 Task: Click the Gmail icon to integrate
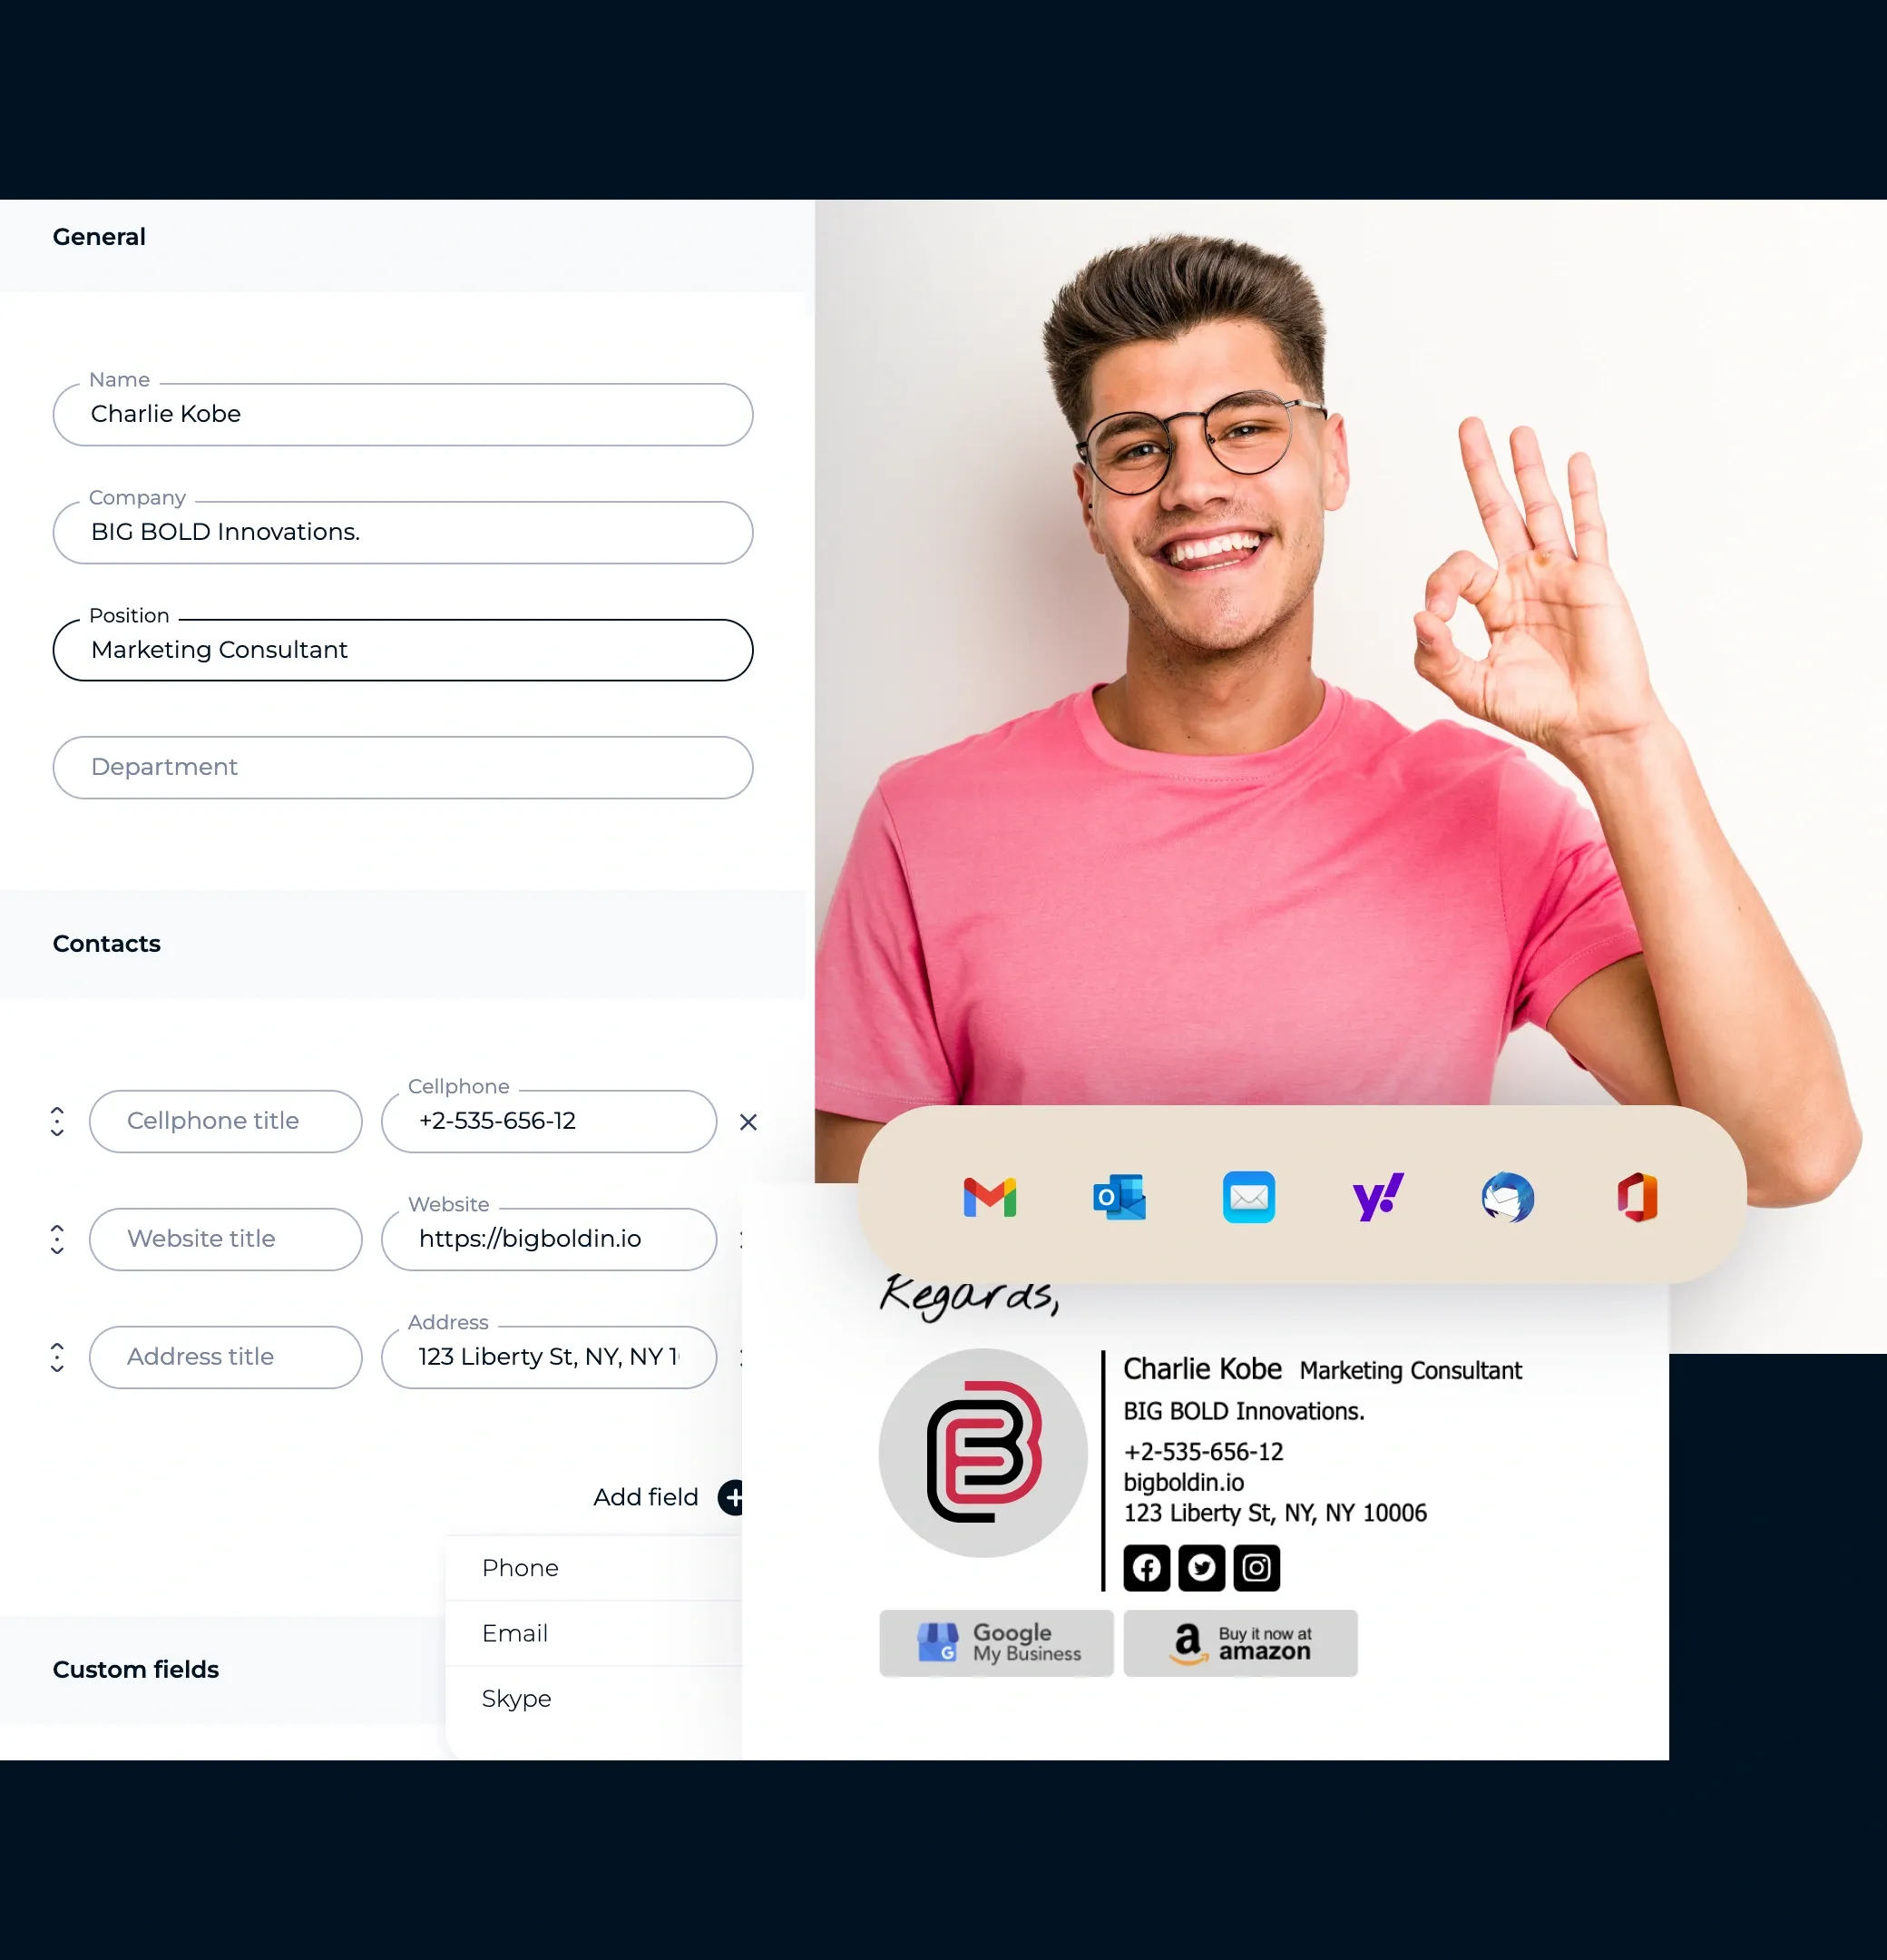click(988, 1195)
